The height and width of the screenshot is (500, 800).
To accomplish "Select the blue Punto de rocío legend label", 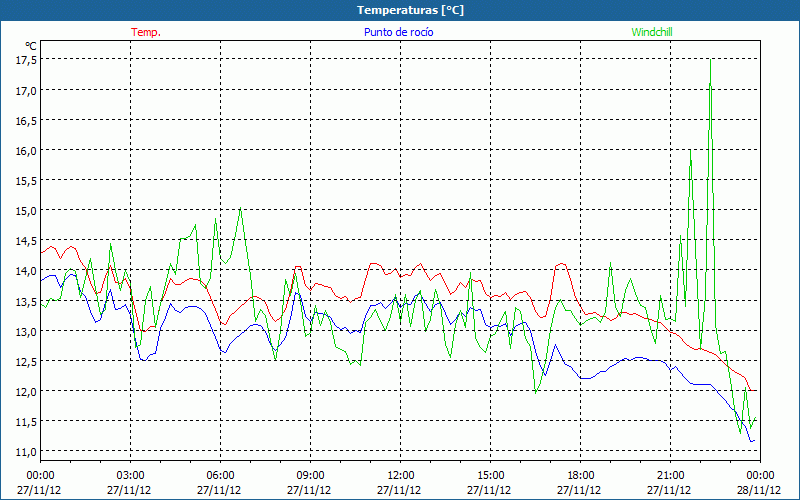I will click(398, 32).
